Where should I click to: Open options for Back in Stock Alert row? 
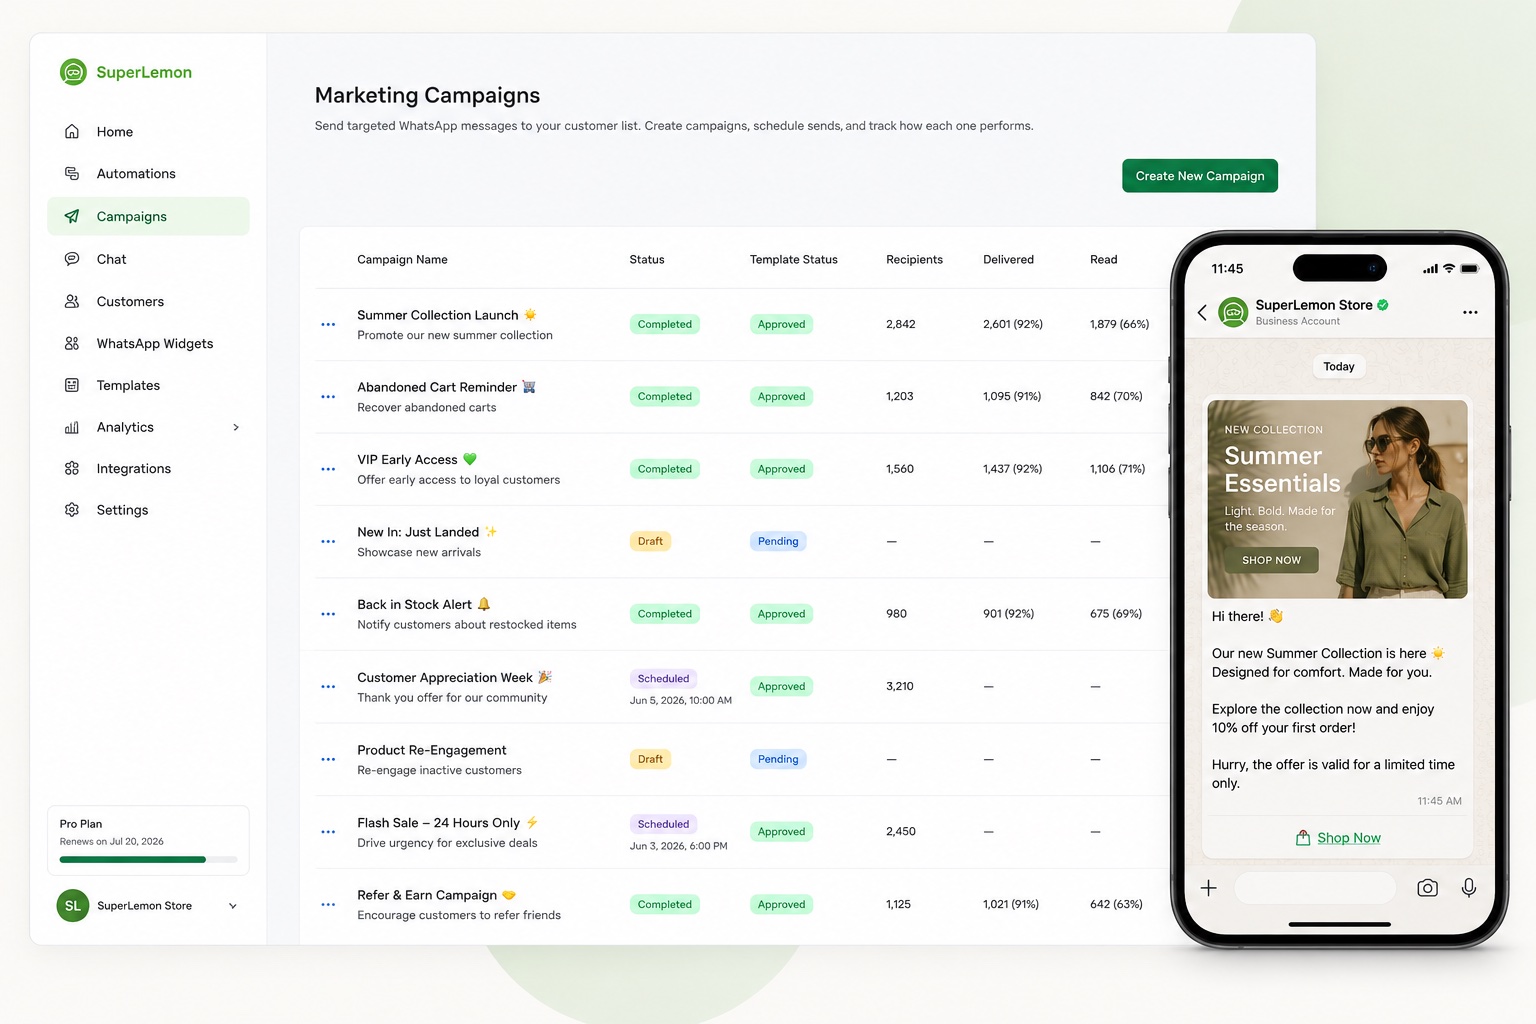click(328, 614)
